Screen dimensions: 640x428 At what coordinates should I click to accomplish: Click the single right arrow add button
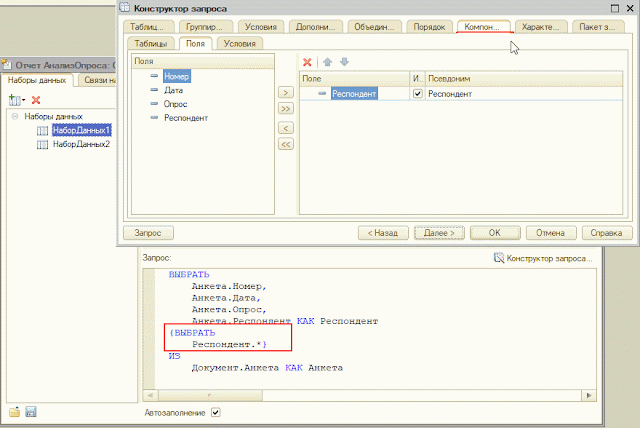[286, 93]
